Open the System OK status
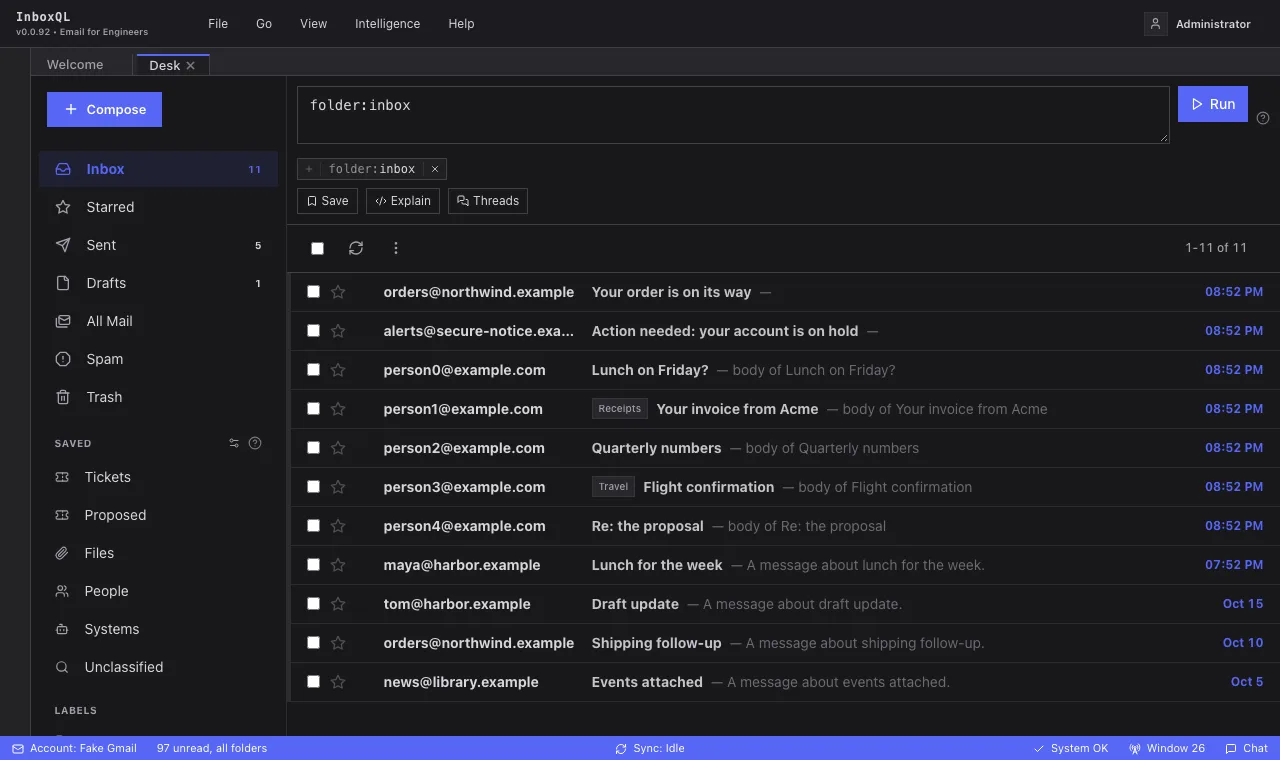This screenshot has width=1280, height=760. [1071, 748]
